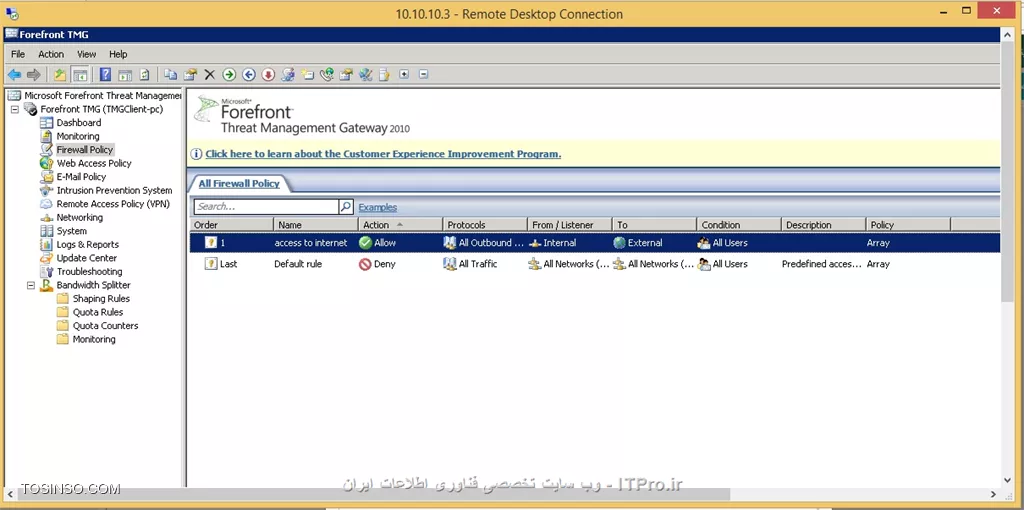1024x510 pixels.
Task: Open the Quota Counters folder
Action: coord(105,326)
